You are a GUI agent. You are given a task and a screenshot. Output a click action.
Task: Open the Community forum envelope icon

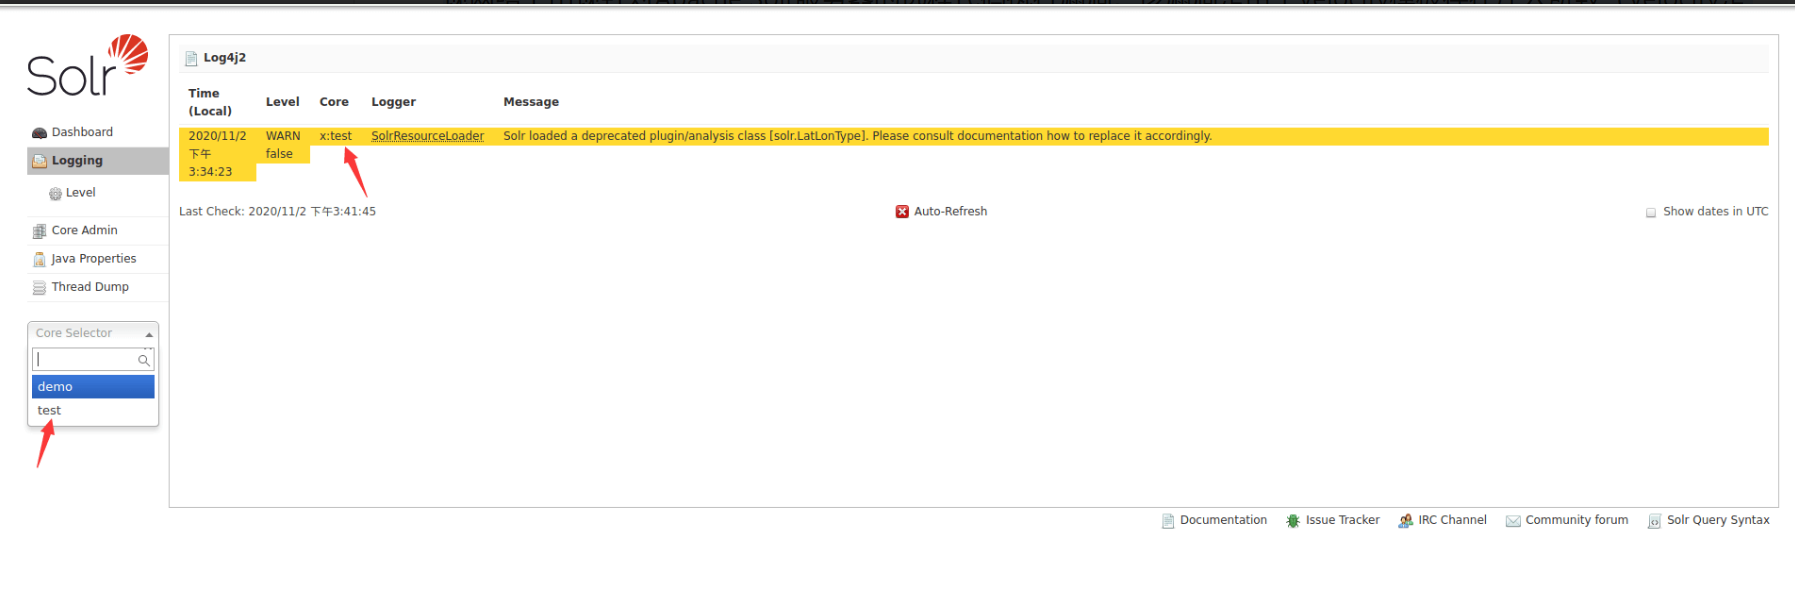pos(1513,521)
